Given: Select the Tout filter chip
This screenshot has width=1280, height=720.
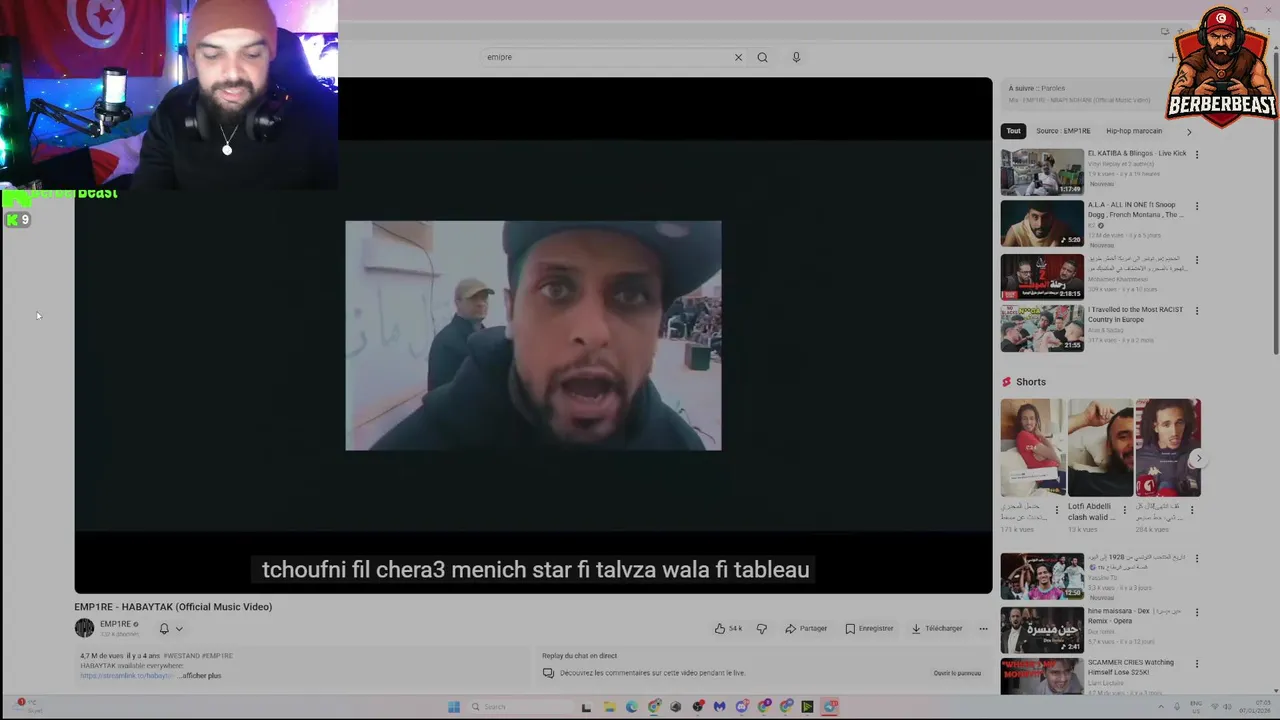Looking at the screenshot, I should point(1014,131).
